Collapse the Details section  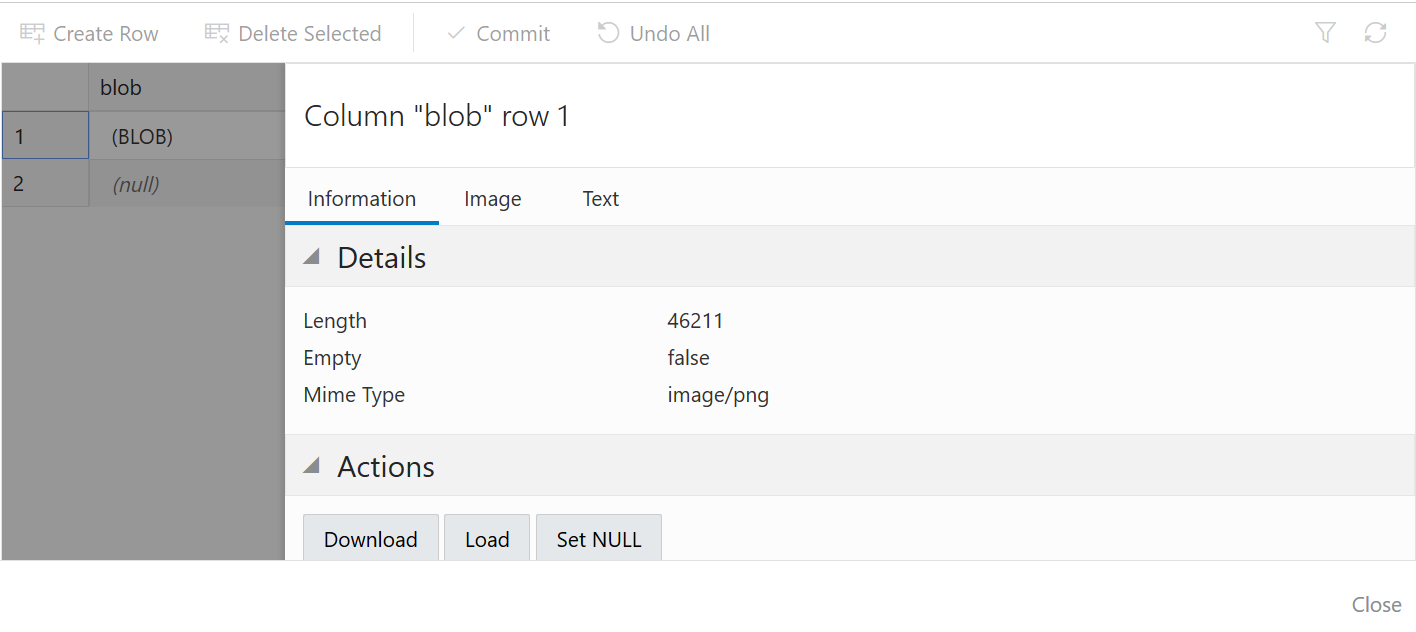(311, 256)
